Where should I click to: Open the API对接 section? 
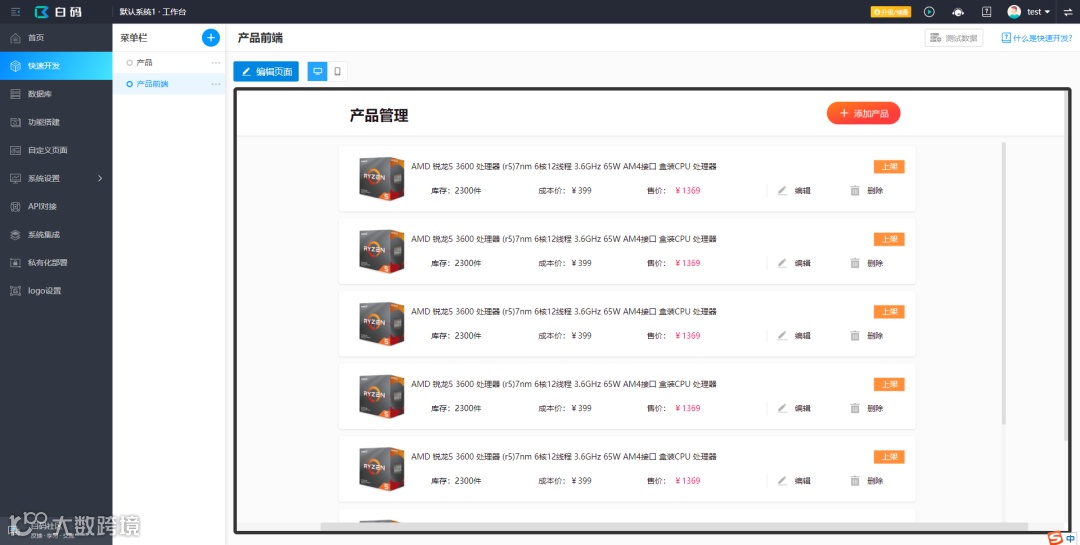point(56,207)
